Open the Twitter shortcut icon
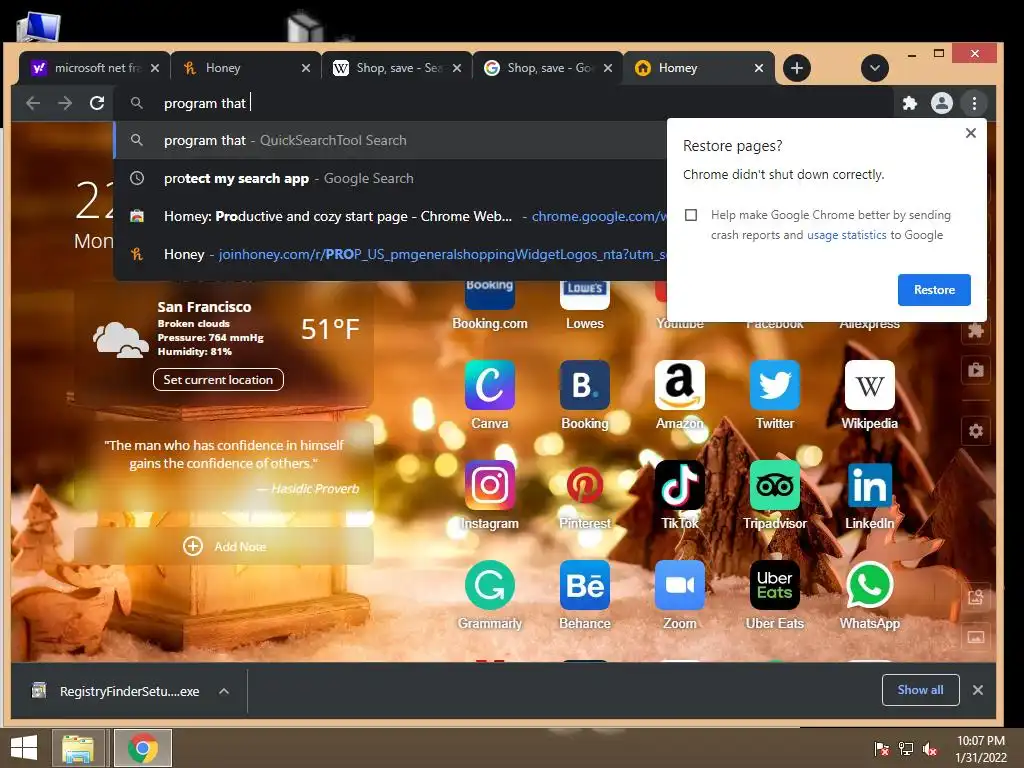Viewport: 1024px width, 768px height. tap(775, 385)
